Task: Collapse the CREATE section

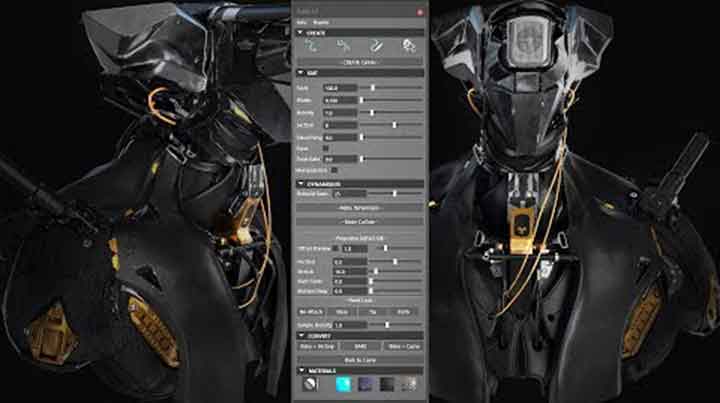Action: pos(301,32)
